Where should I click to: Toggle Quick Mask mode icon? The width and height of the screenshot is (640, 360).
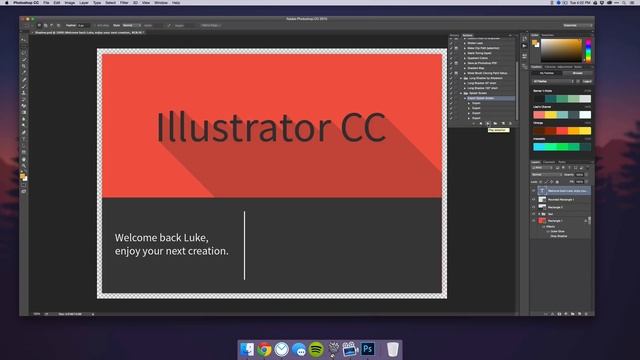pyautogui.click(x=24, y=184)
